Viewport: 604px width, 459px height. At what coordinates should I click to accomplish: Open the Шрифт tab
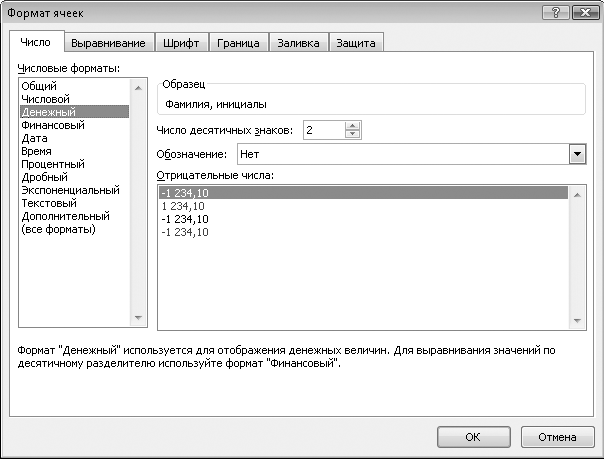(x=181, y=43)
